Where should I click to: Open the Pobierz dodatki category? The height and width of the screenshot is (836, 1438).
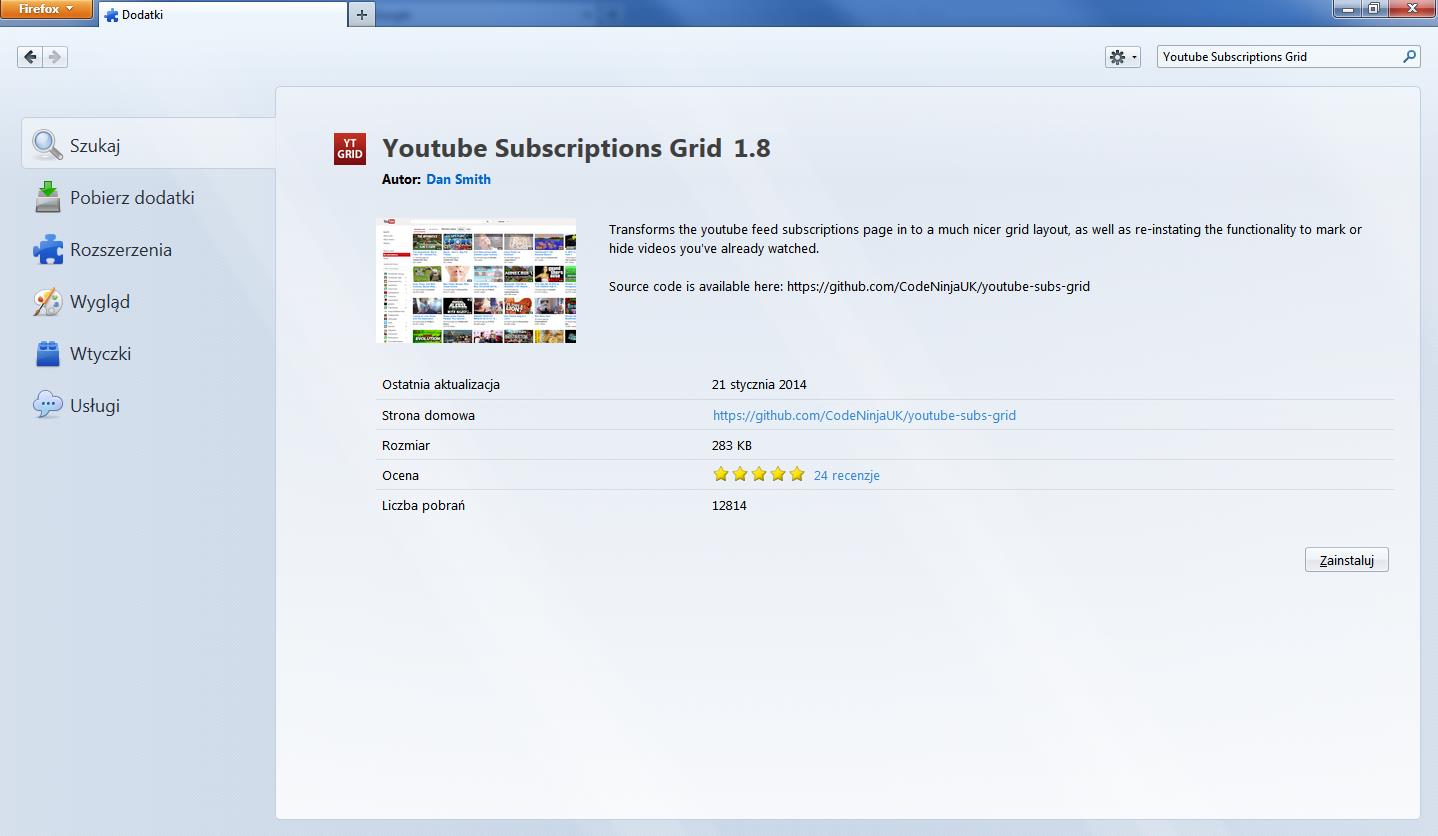point(148,197)
